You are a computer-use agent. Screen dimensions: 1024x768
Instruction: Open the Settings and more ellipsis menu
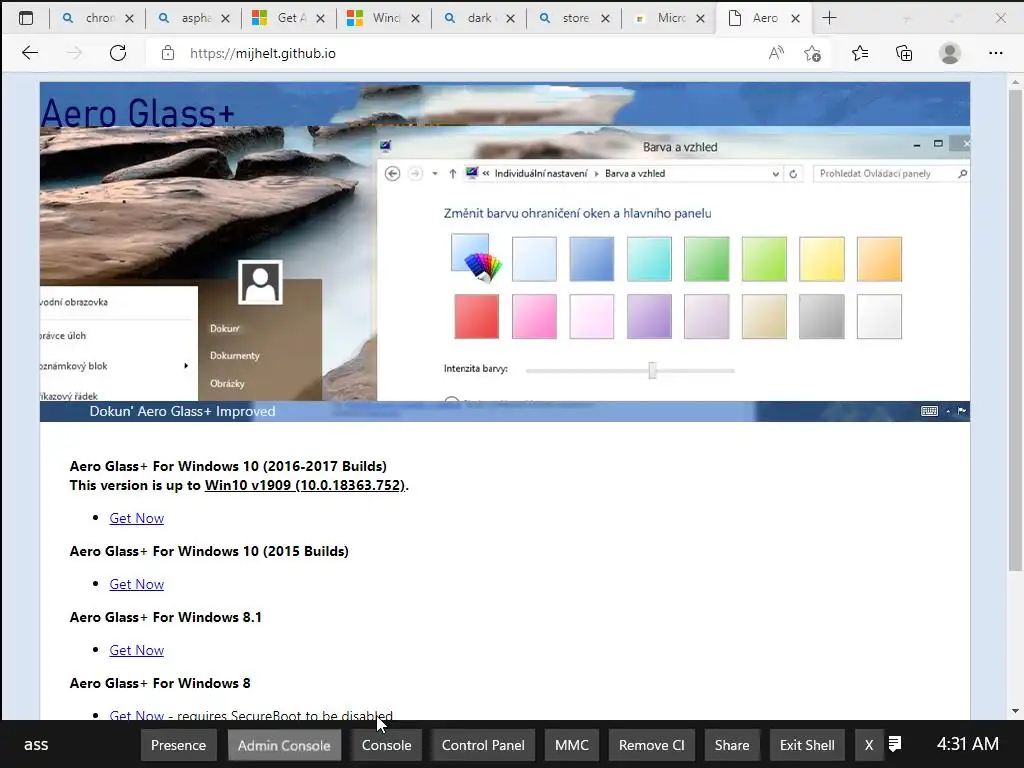point(995,53)
